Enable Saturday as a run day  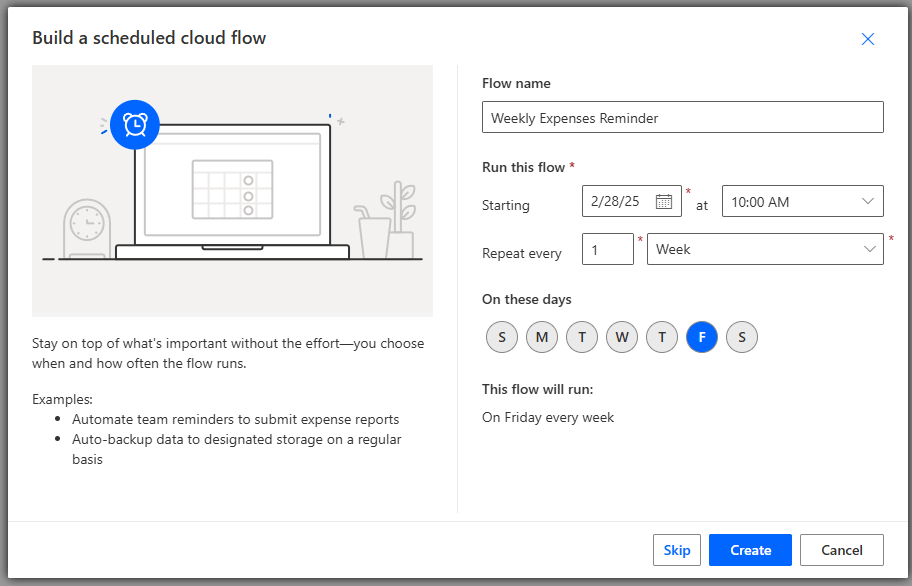pyautogui.click(x=742, y=337)
